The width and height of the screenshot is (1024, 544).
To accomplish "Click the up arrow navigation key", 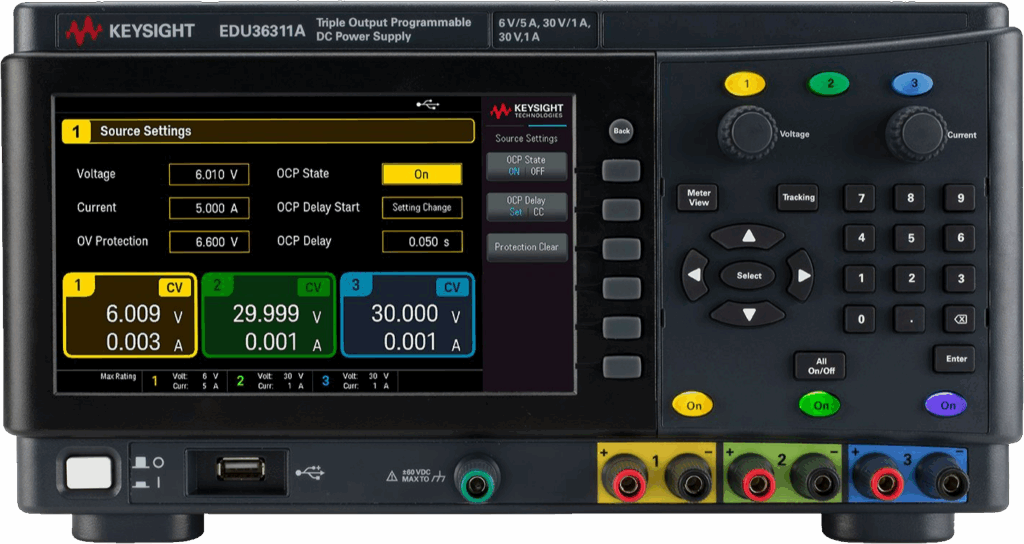I will [x=748, y=236].
